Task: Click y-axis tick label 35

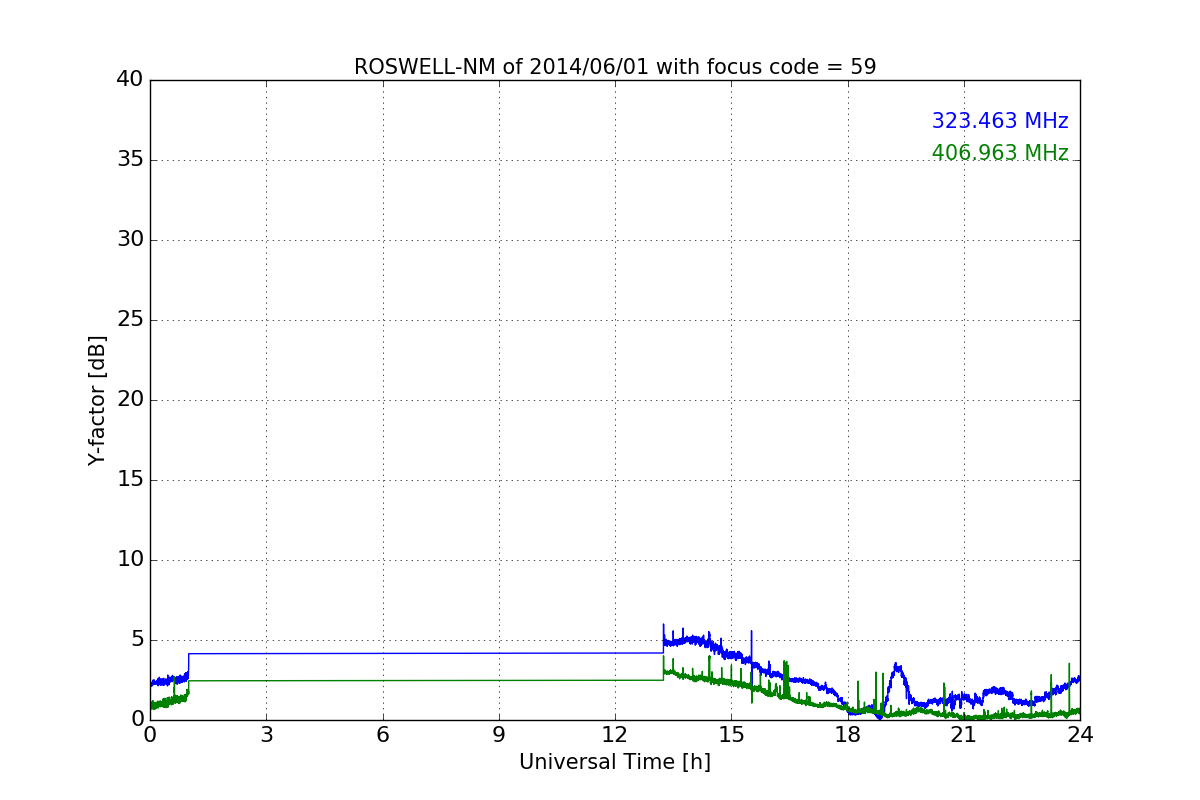Action: [x=130, y=160]
